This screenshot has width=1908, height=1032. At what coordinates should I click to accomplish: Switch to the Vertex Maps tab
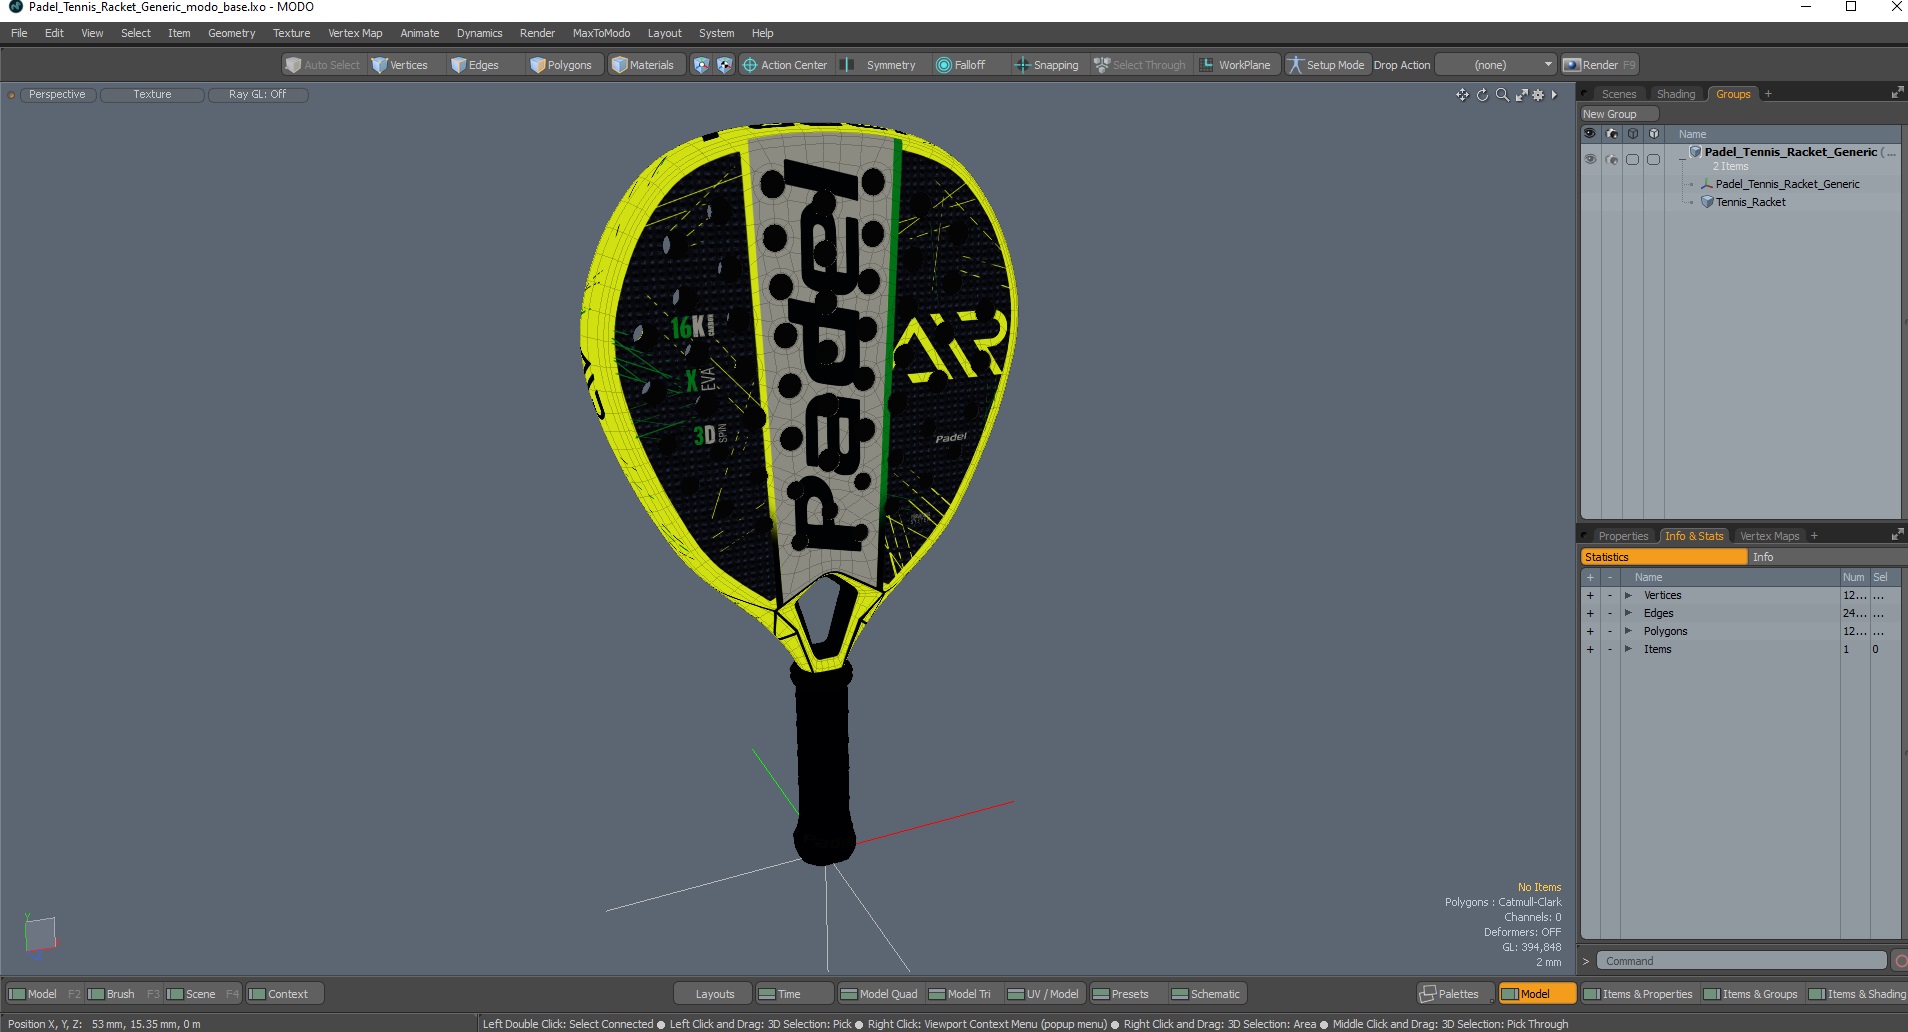(x=1769, y=536)
